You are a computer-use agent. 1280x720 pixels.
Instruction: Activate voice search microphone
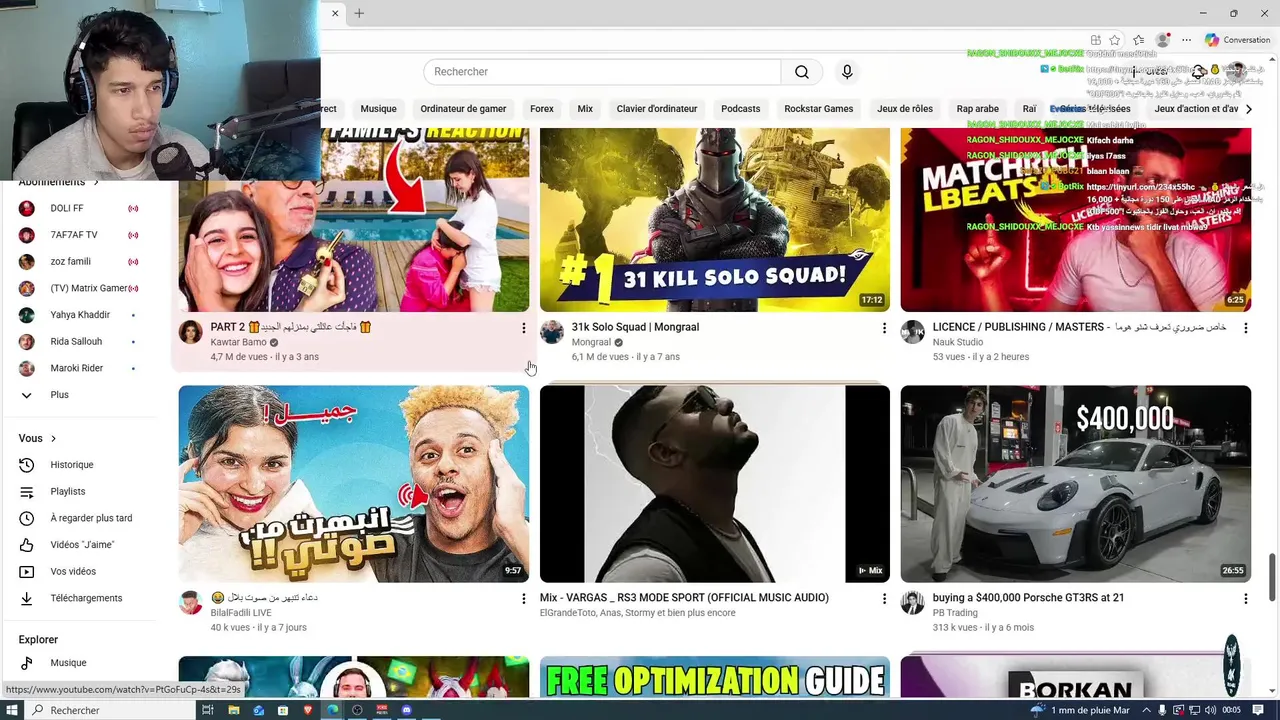[847, 72]
